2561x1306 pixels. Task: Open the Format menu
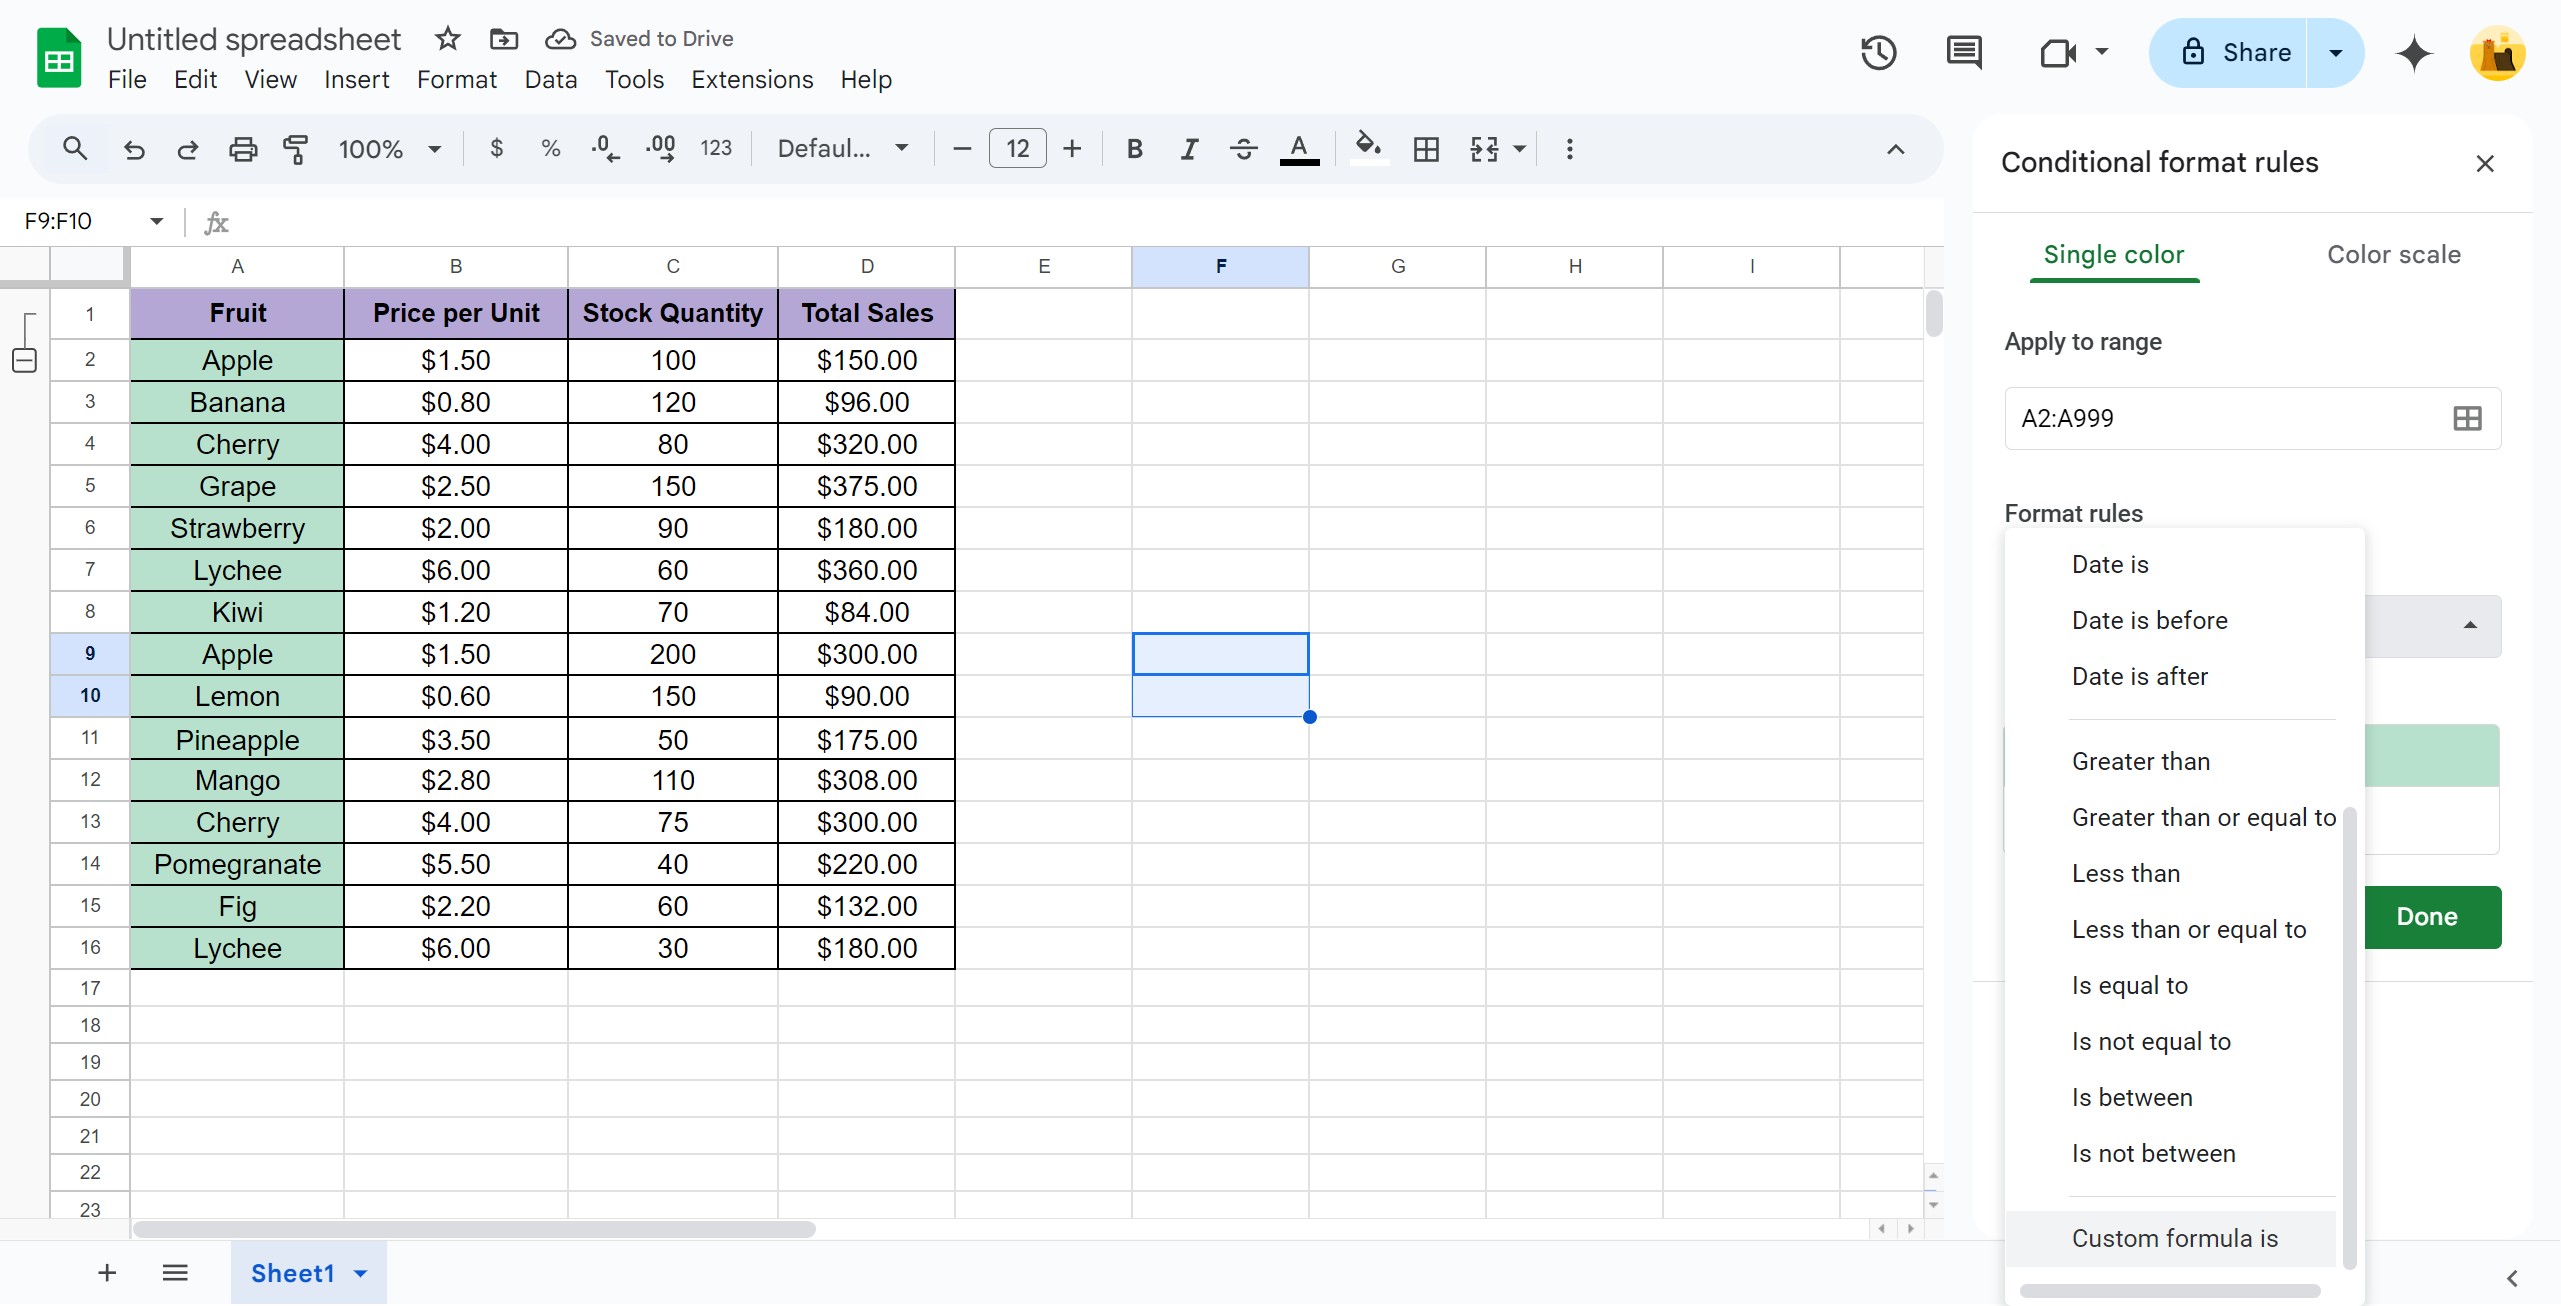coord(457,80)
